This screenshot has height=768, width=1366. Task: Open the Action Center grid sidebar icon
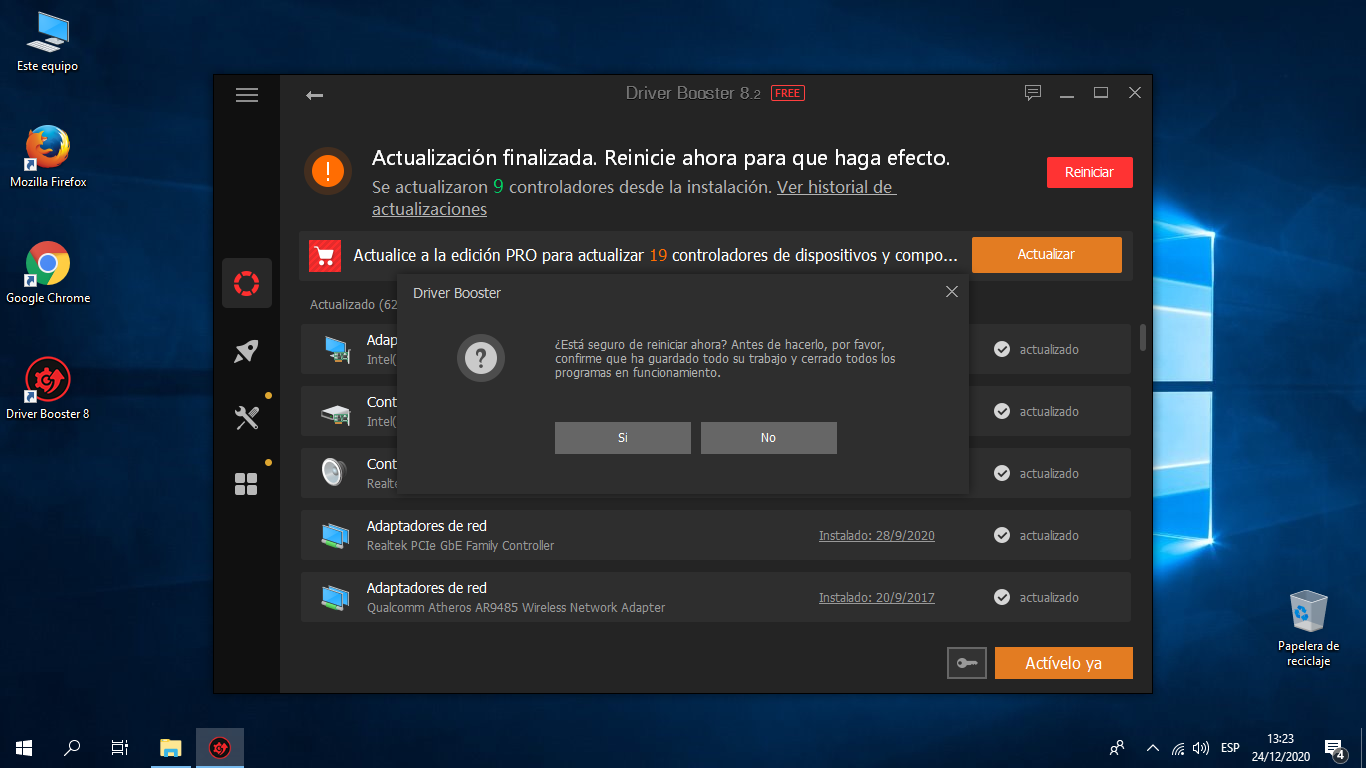246,485
